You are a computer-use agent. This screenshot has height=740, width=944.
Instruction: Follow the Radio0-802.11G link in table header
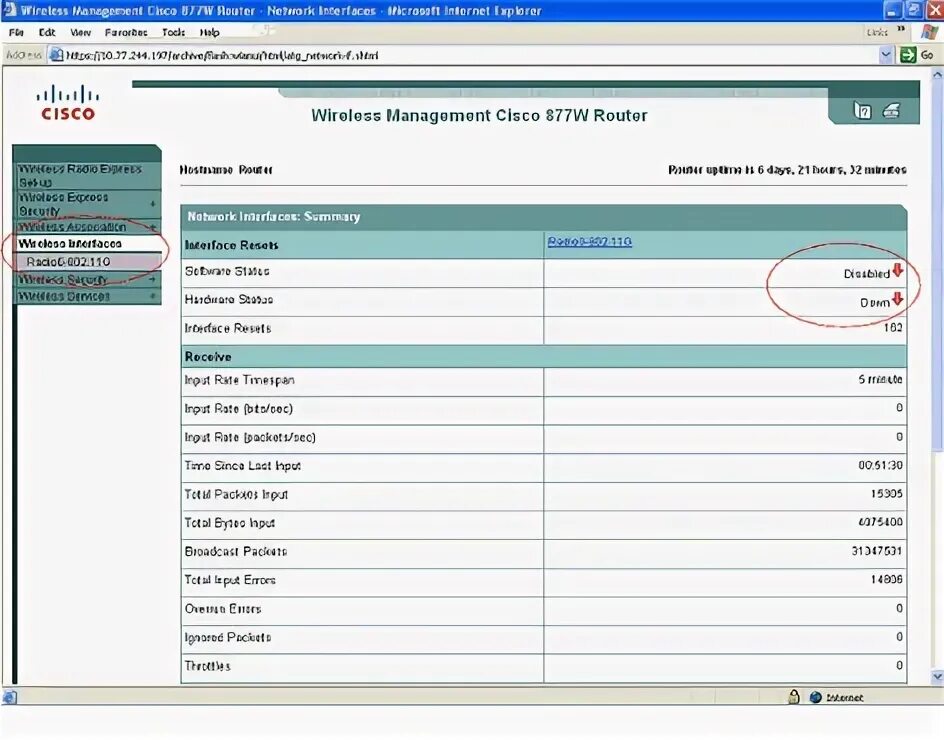(x=589, y=241)
